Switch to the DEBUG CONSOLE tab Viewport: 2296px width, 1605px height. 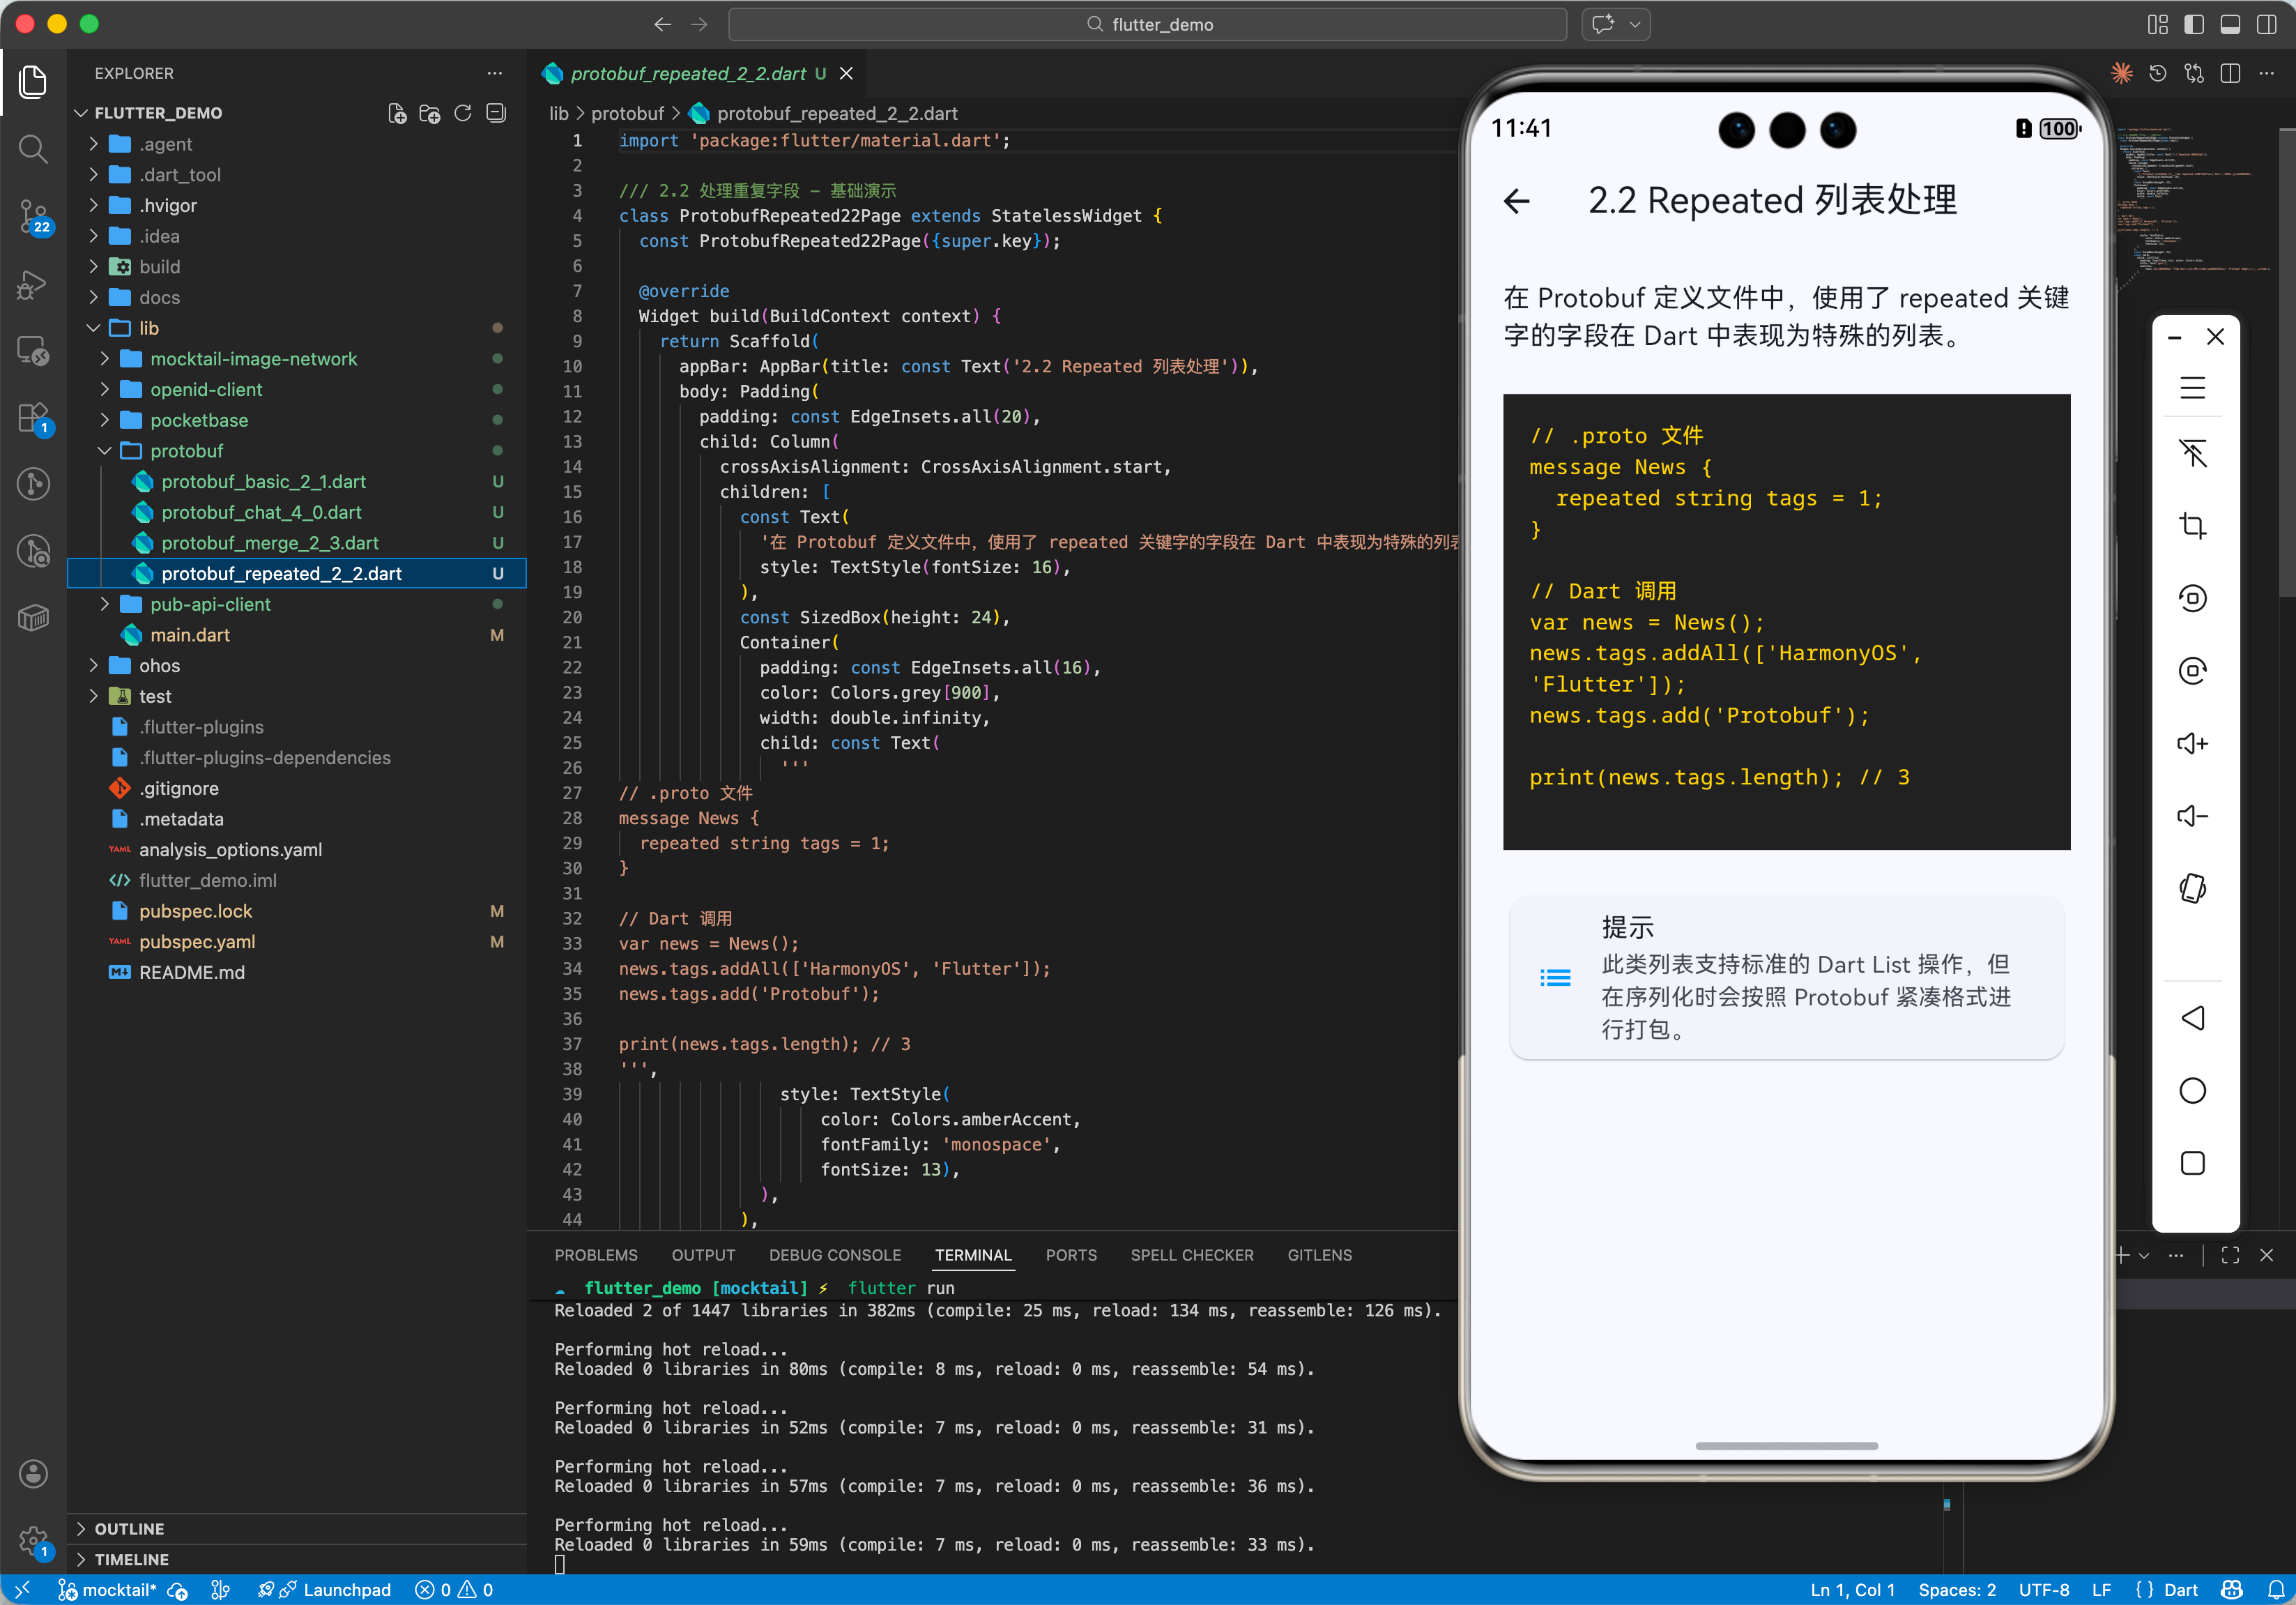[x=834, y=1255]
